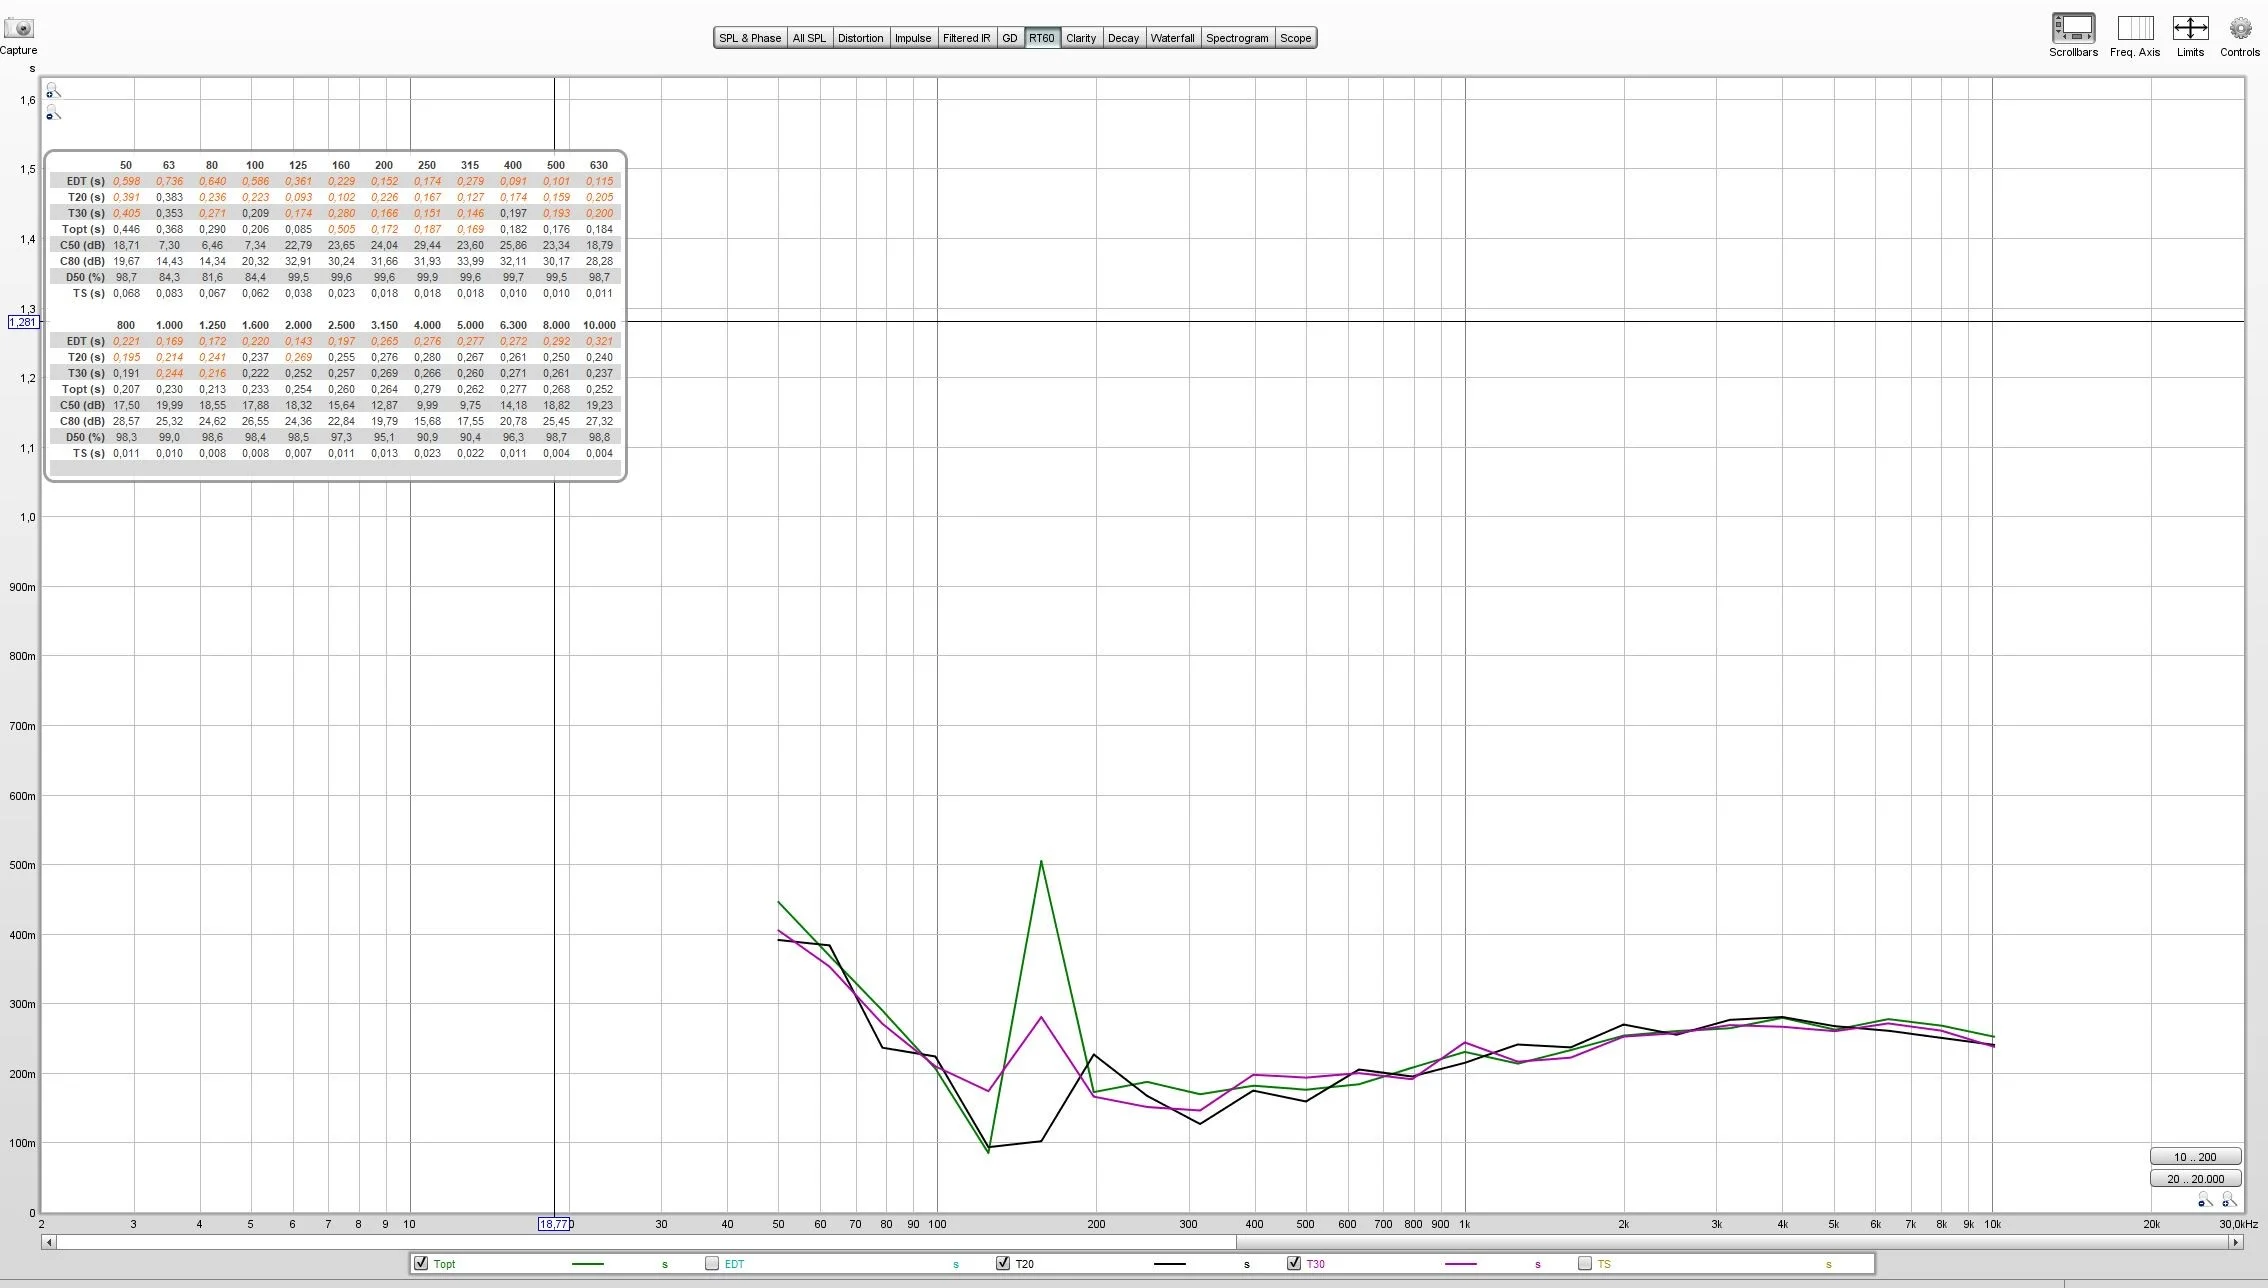Zoom in horizontal axis magnifier icon
Image resolution: width=2268 pixels, height=1288 pixels.
2229,1199
